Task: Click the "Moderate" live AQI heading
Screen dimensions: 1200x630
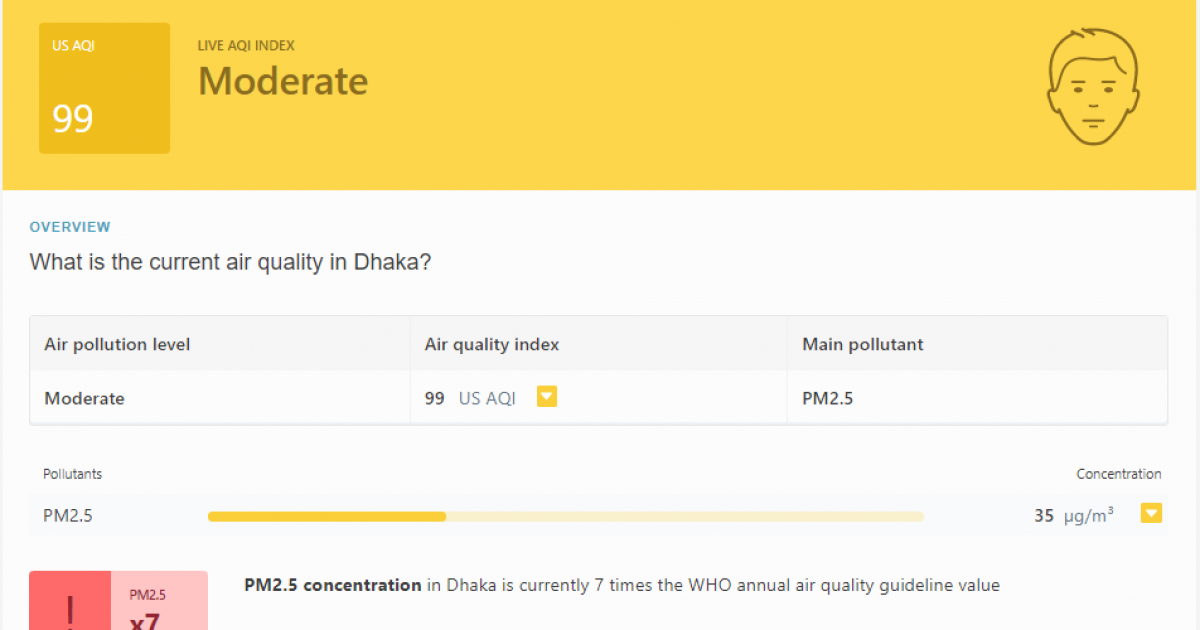Action: coord(283,81)
